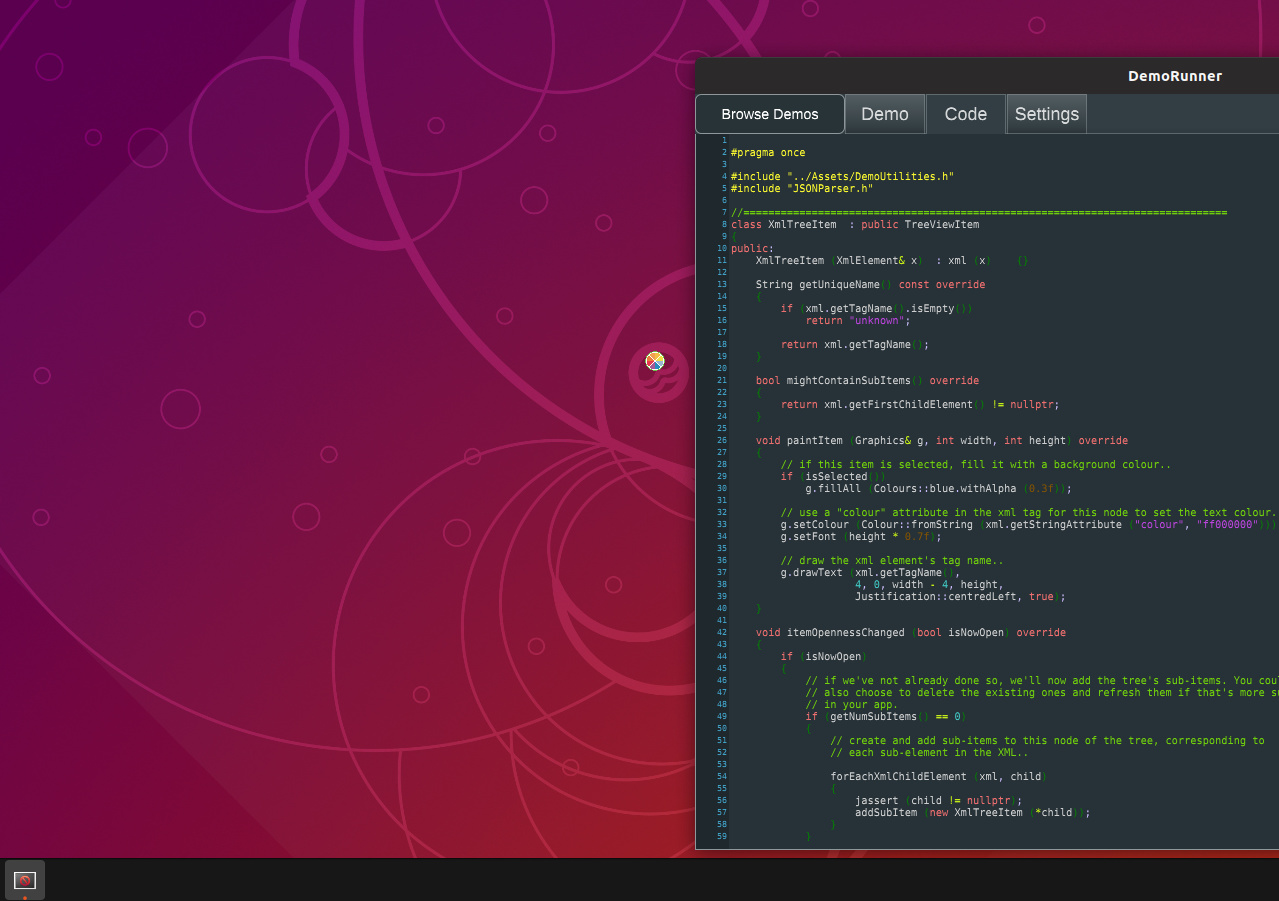Click the "#pragma once" code line
This screenshot has height=901, width=1279.
pyautogui.click(x=768, y=152)
